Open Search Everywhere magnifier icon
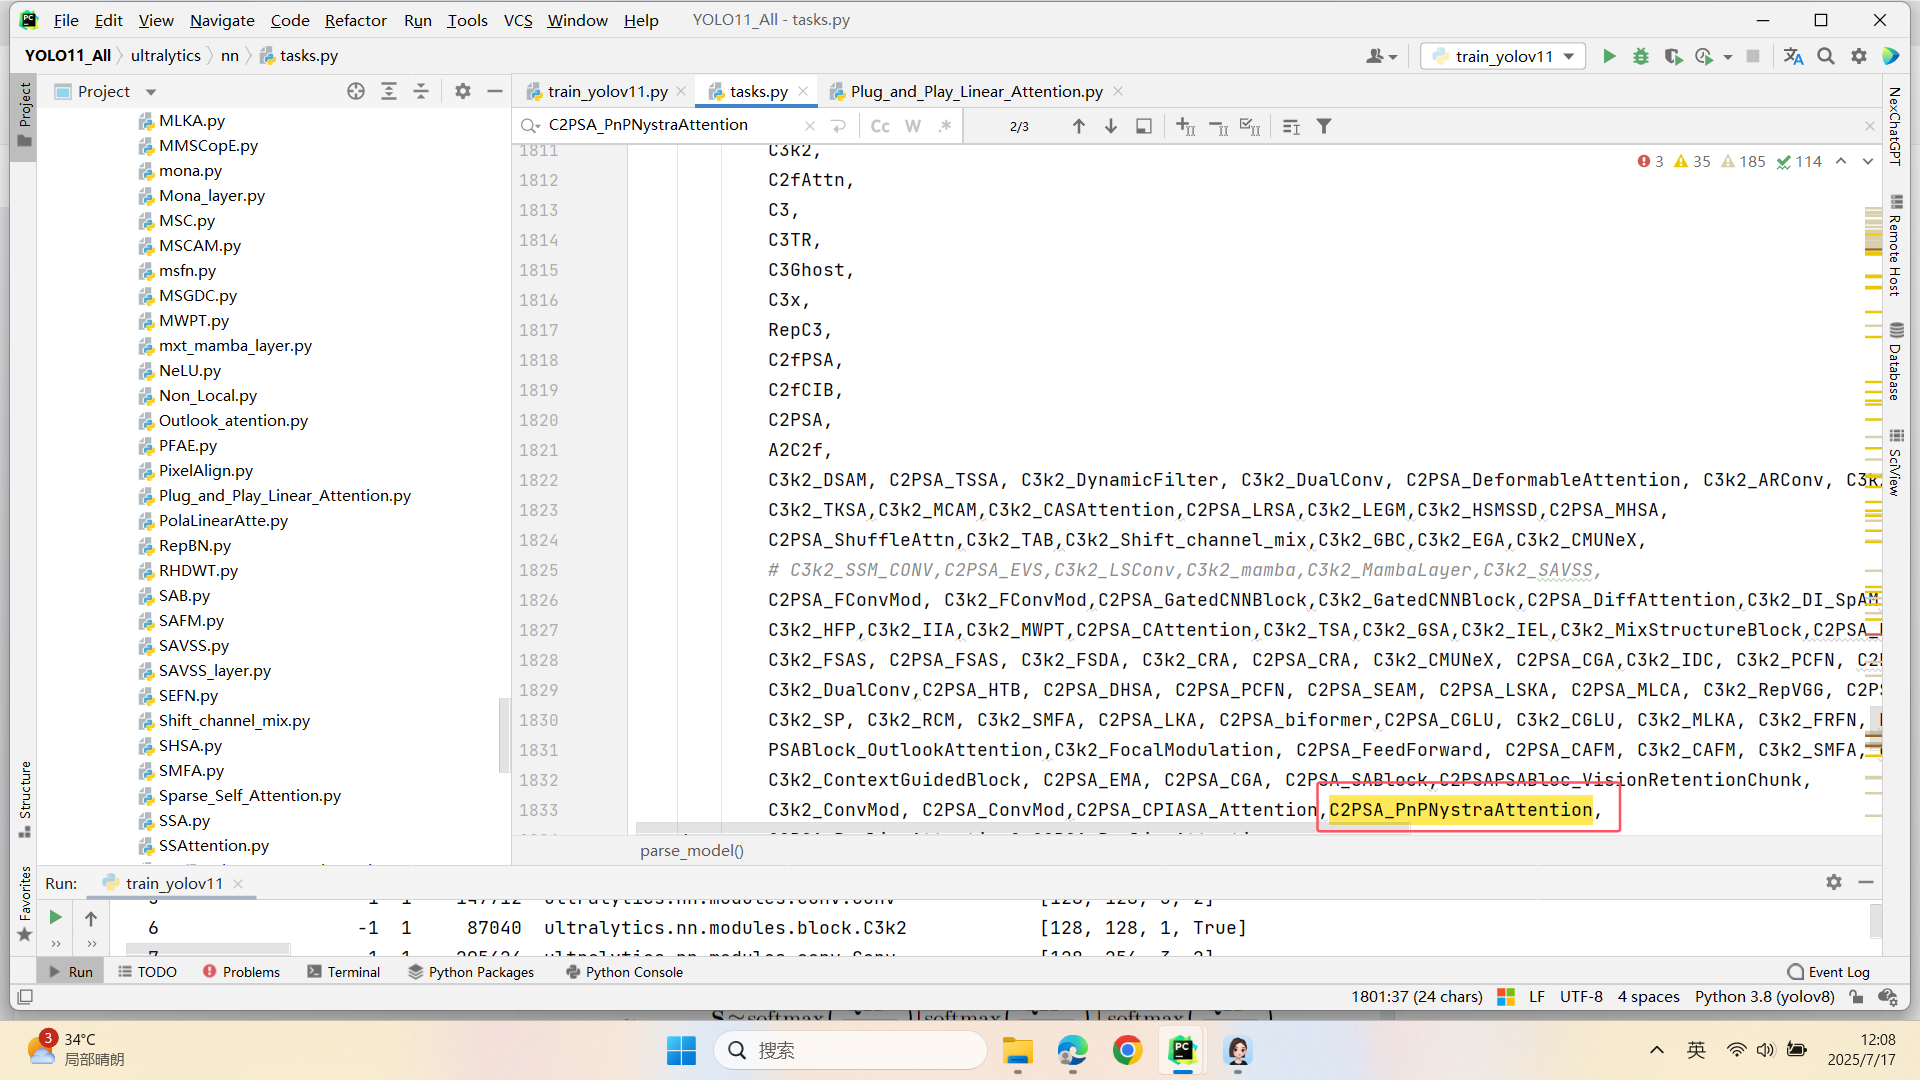Screen dimensions: 1920x1080 click(1826, 57)
